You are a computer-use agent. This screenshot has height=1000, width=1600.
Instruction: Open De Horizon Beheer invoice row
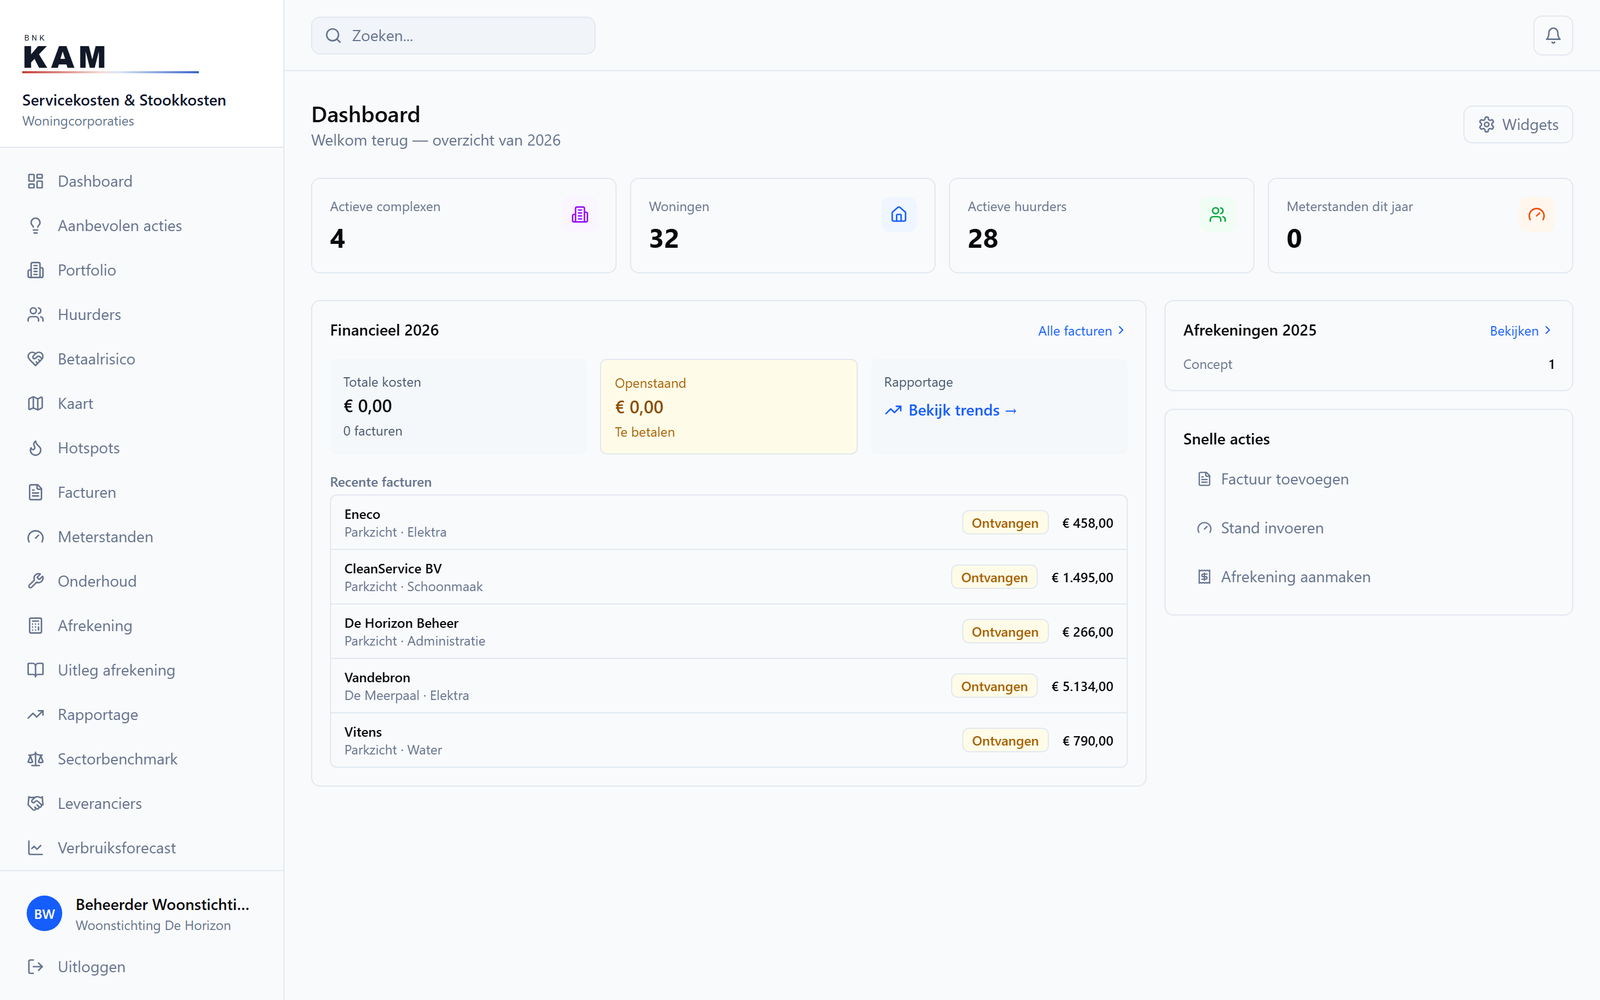[729, 632]
